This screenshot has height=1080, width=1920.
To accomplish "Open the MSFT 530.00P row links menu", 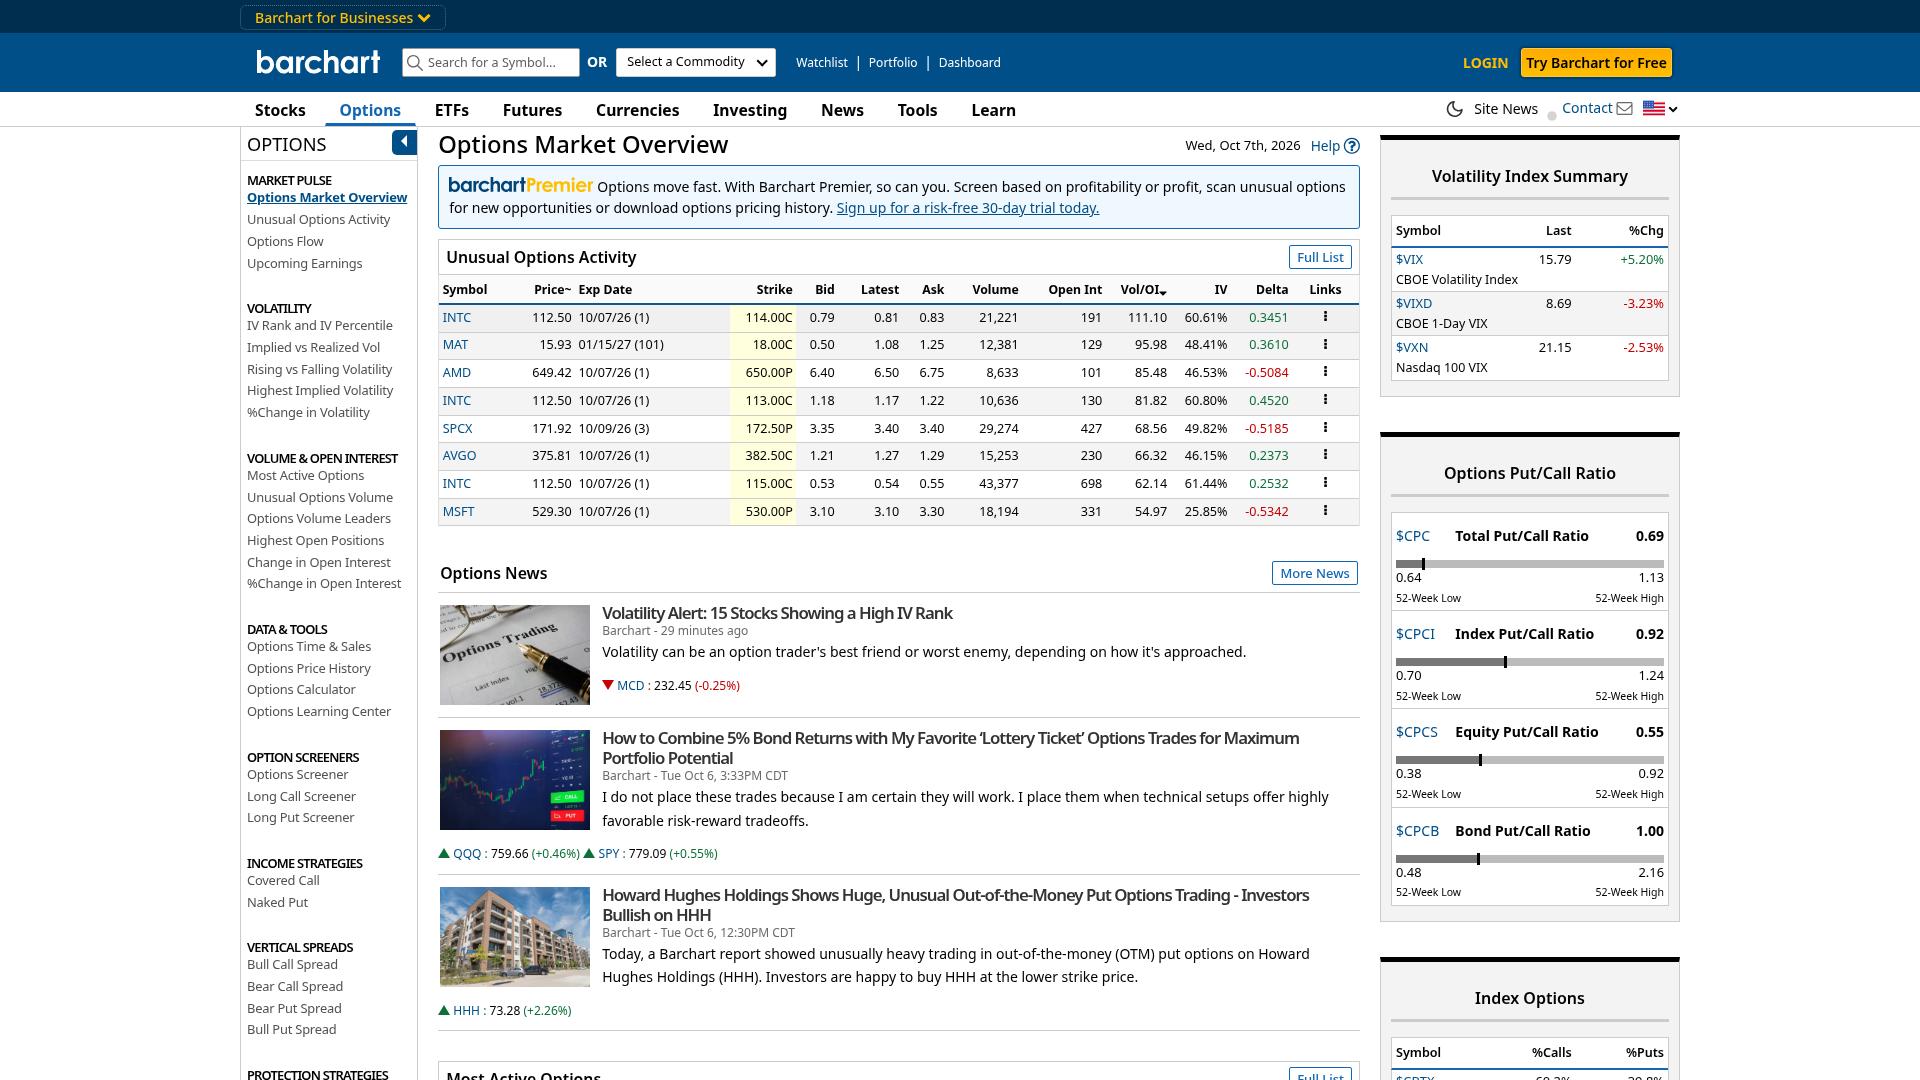I will (1325, 511).
